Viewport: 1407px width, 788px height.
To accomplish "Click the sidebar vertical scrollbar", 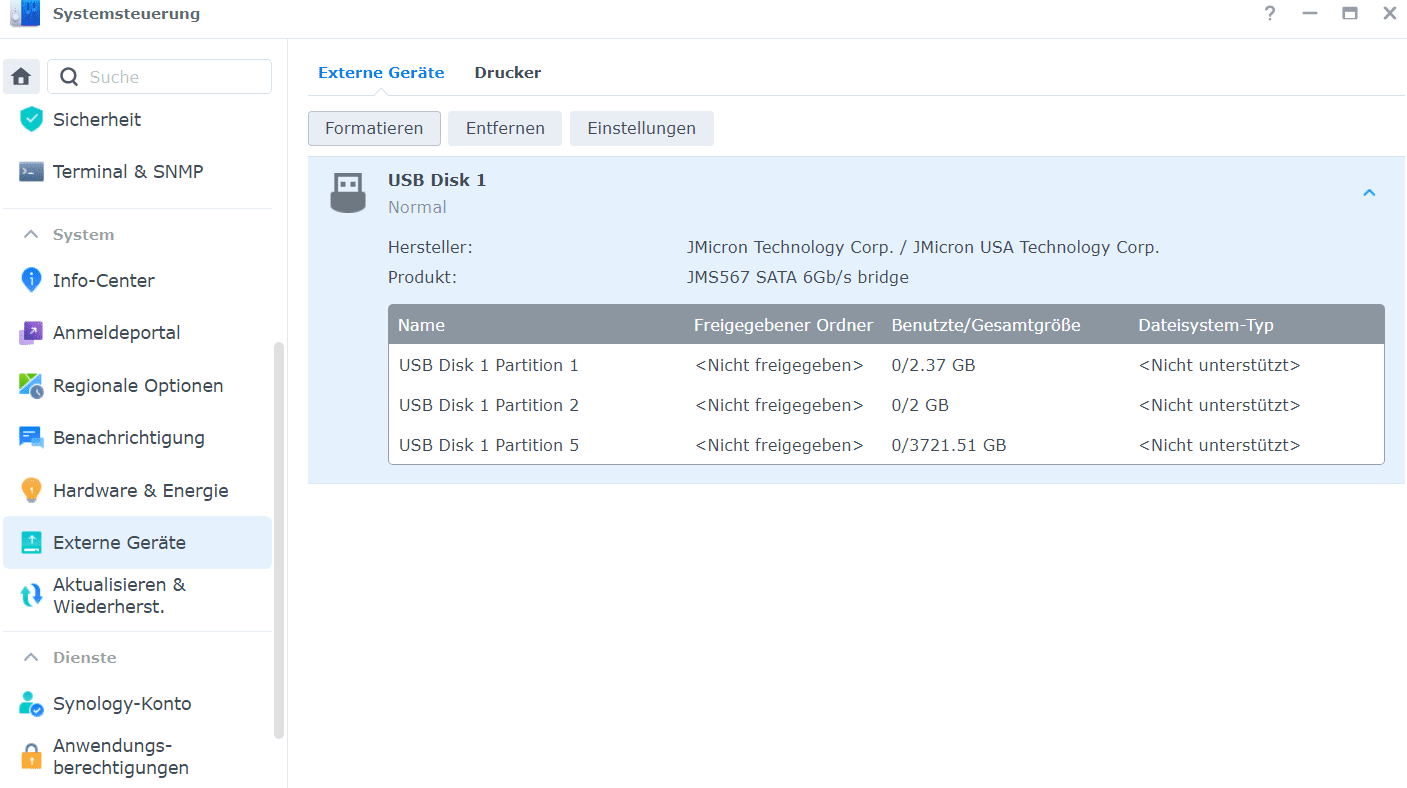I will click(279, 540).
